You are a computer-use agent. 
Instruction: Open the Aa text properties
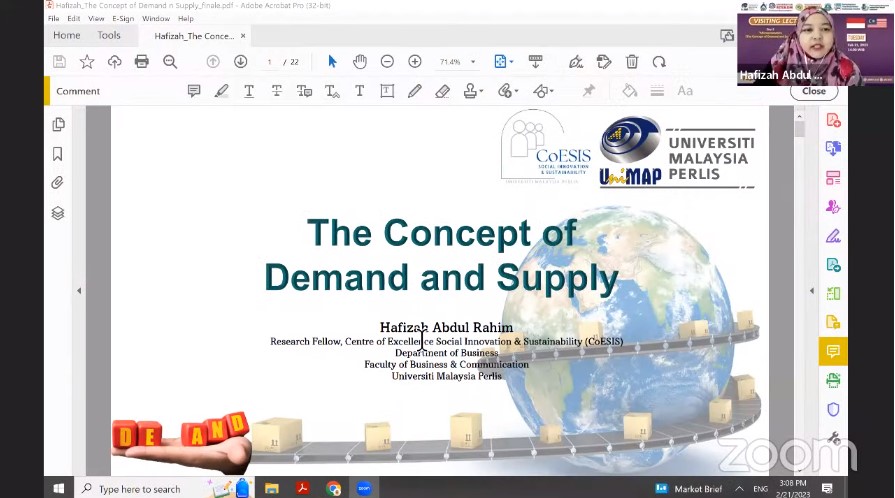coord(685,91)
